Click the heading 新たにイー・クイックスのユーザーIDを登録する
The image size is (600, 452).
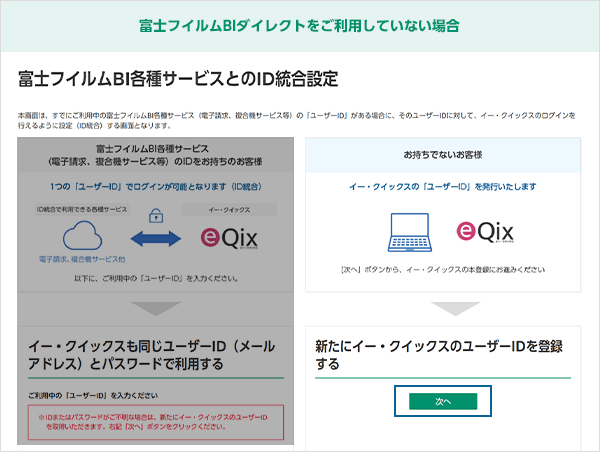click(x=439, y=354)
